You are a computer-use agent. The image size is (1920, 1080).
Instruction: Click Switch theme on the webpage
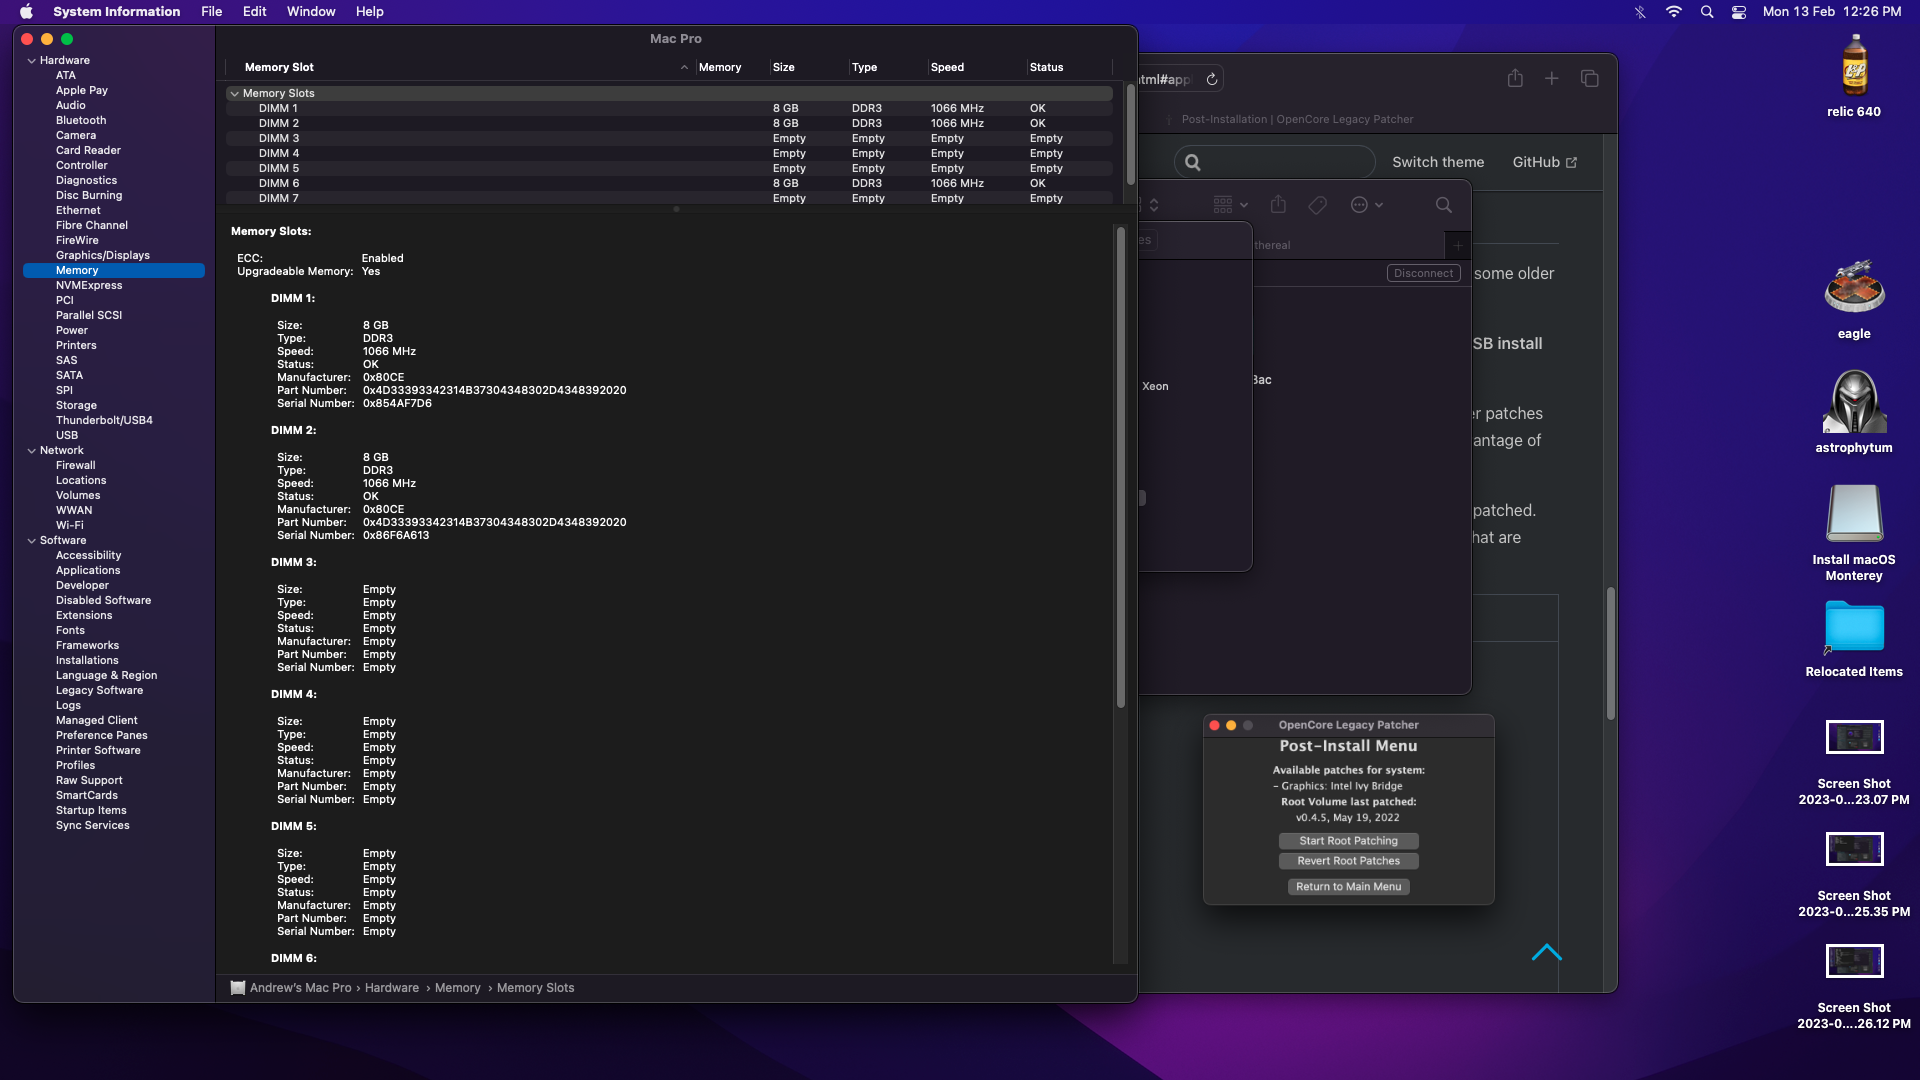coord(1437,162)
